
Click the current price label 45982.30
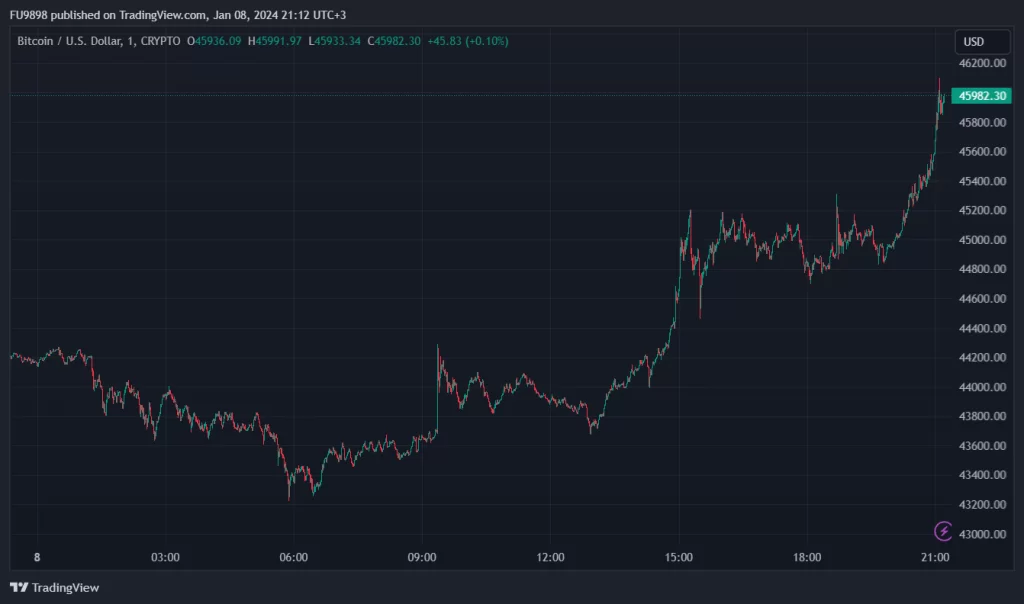pyautogui.click(x=980, y=96)
